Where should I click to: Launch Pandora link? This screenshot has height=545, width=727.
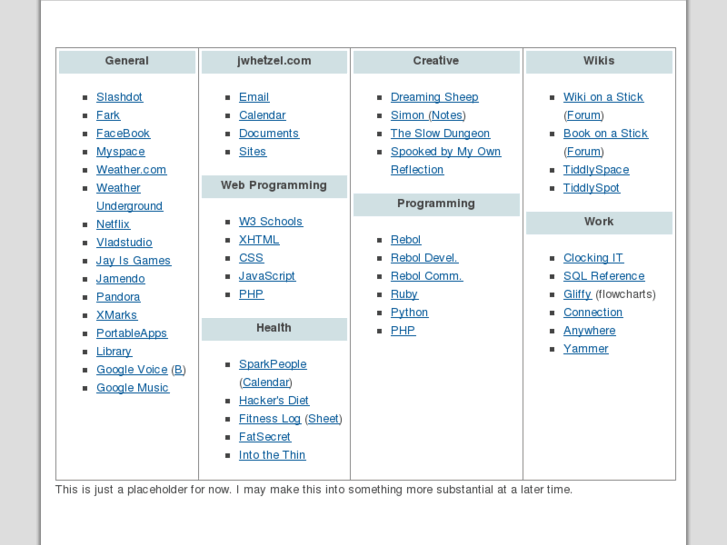pos(118,297)
